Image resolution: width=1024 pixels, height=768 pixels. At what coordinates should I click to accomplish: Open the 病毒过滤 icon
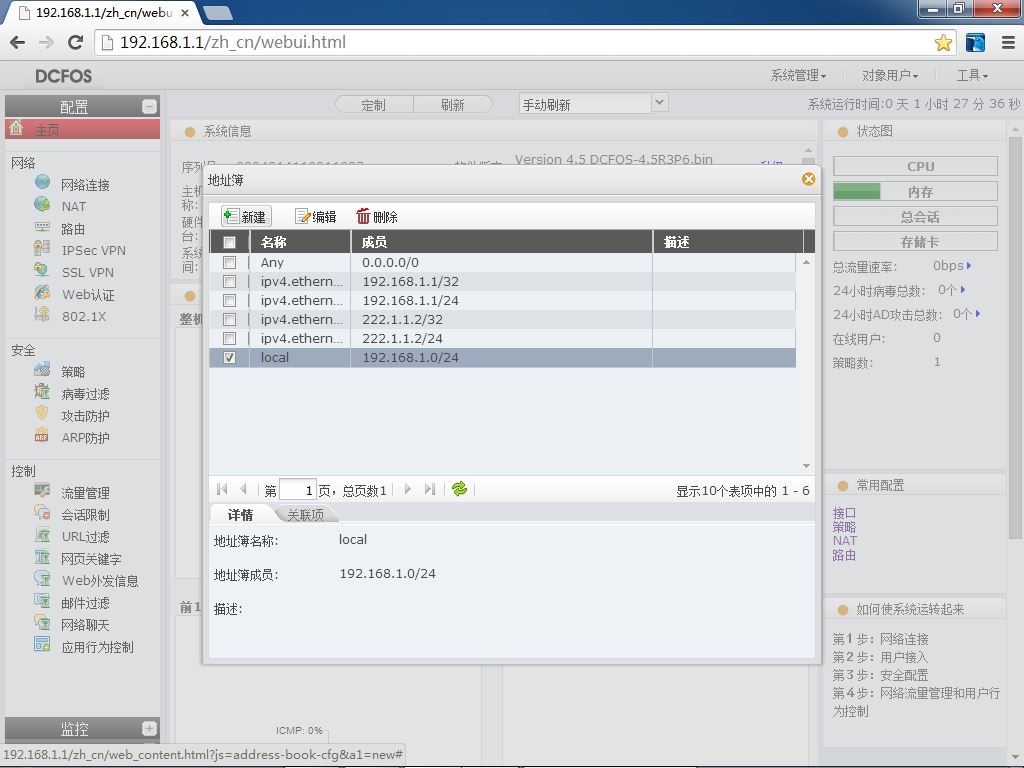tap(42, 392)
